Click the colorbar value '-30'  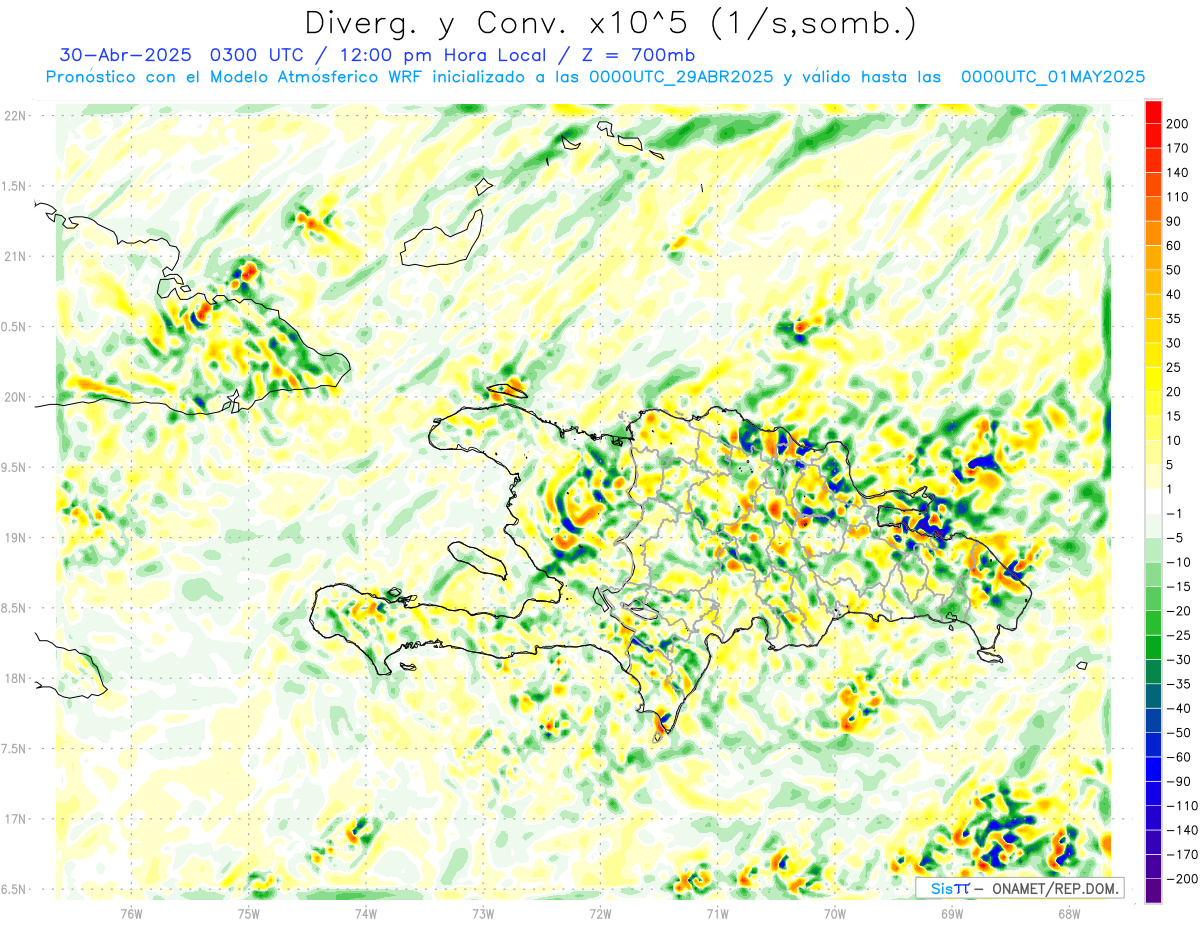(1178, 660)
